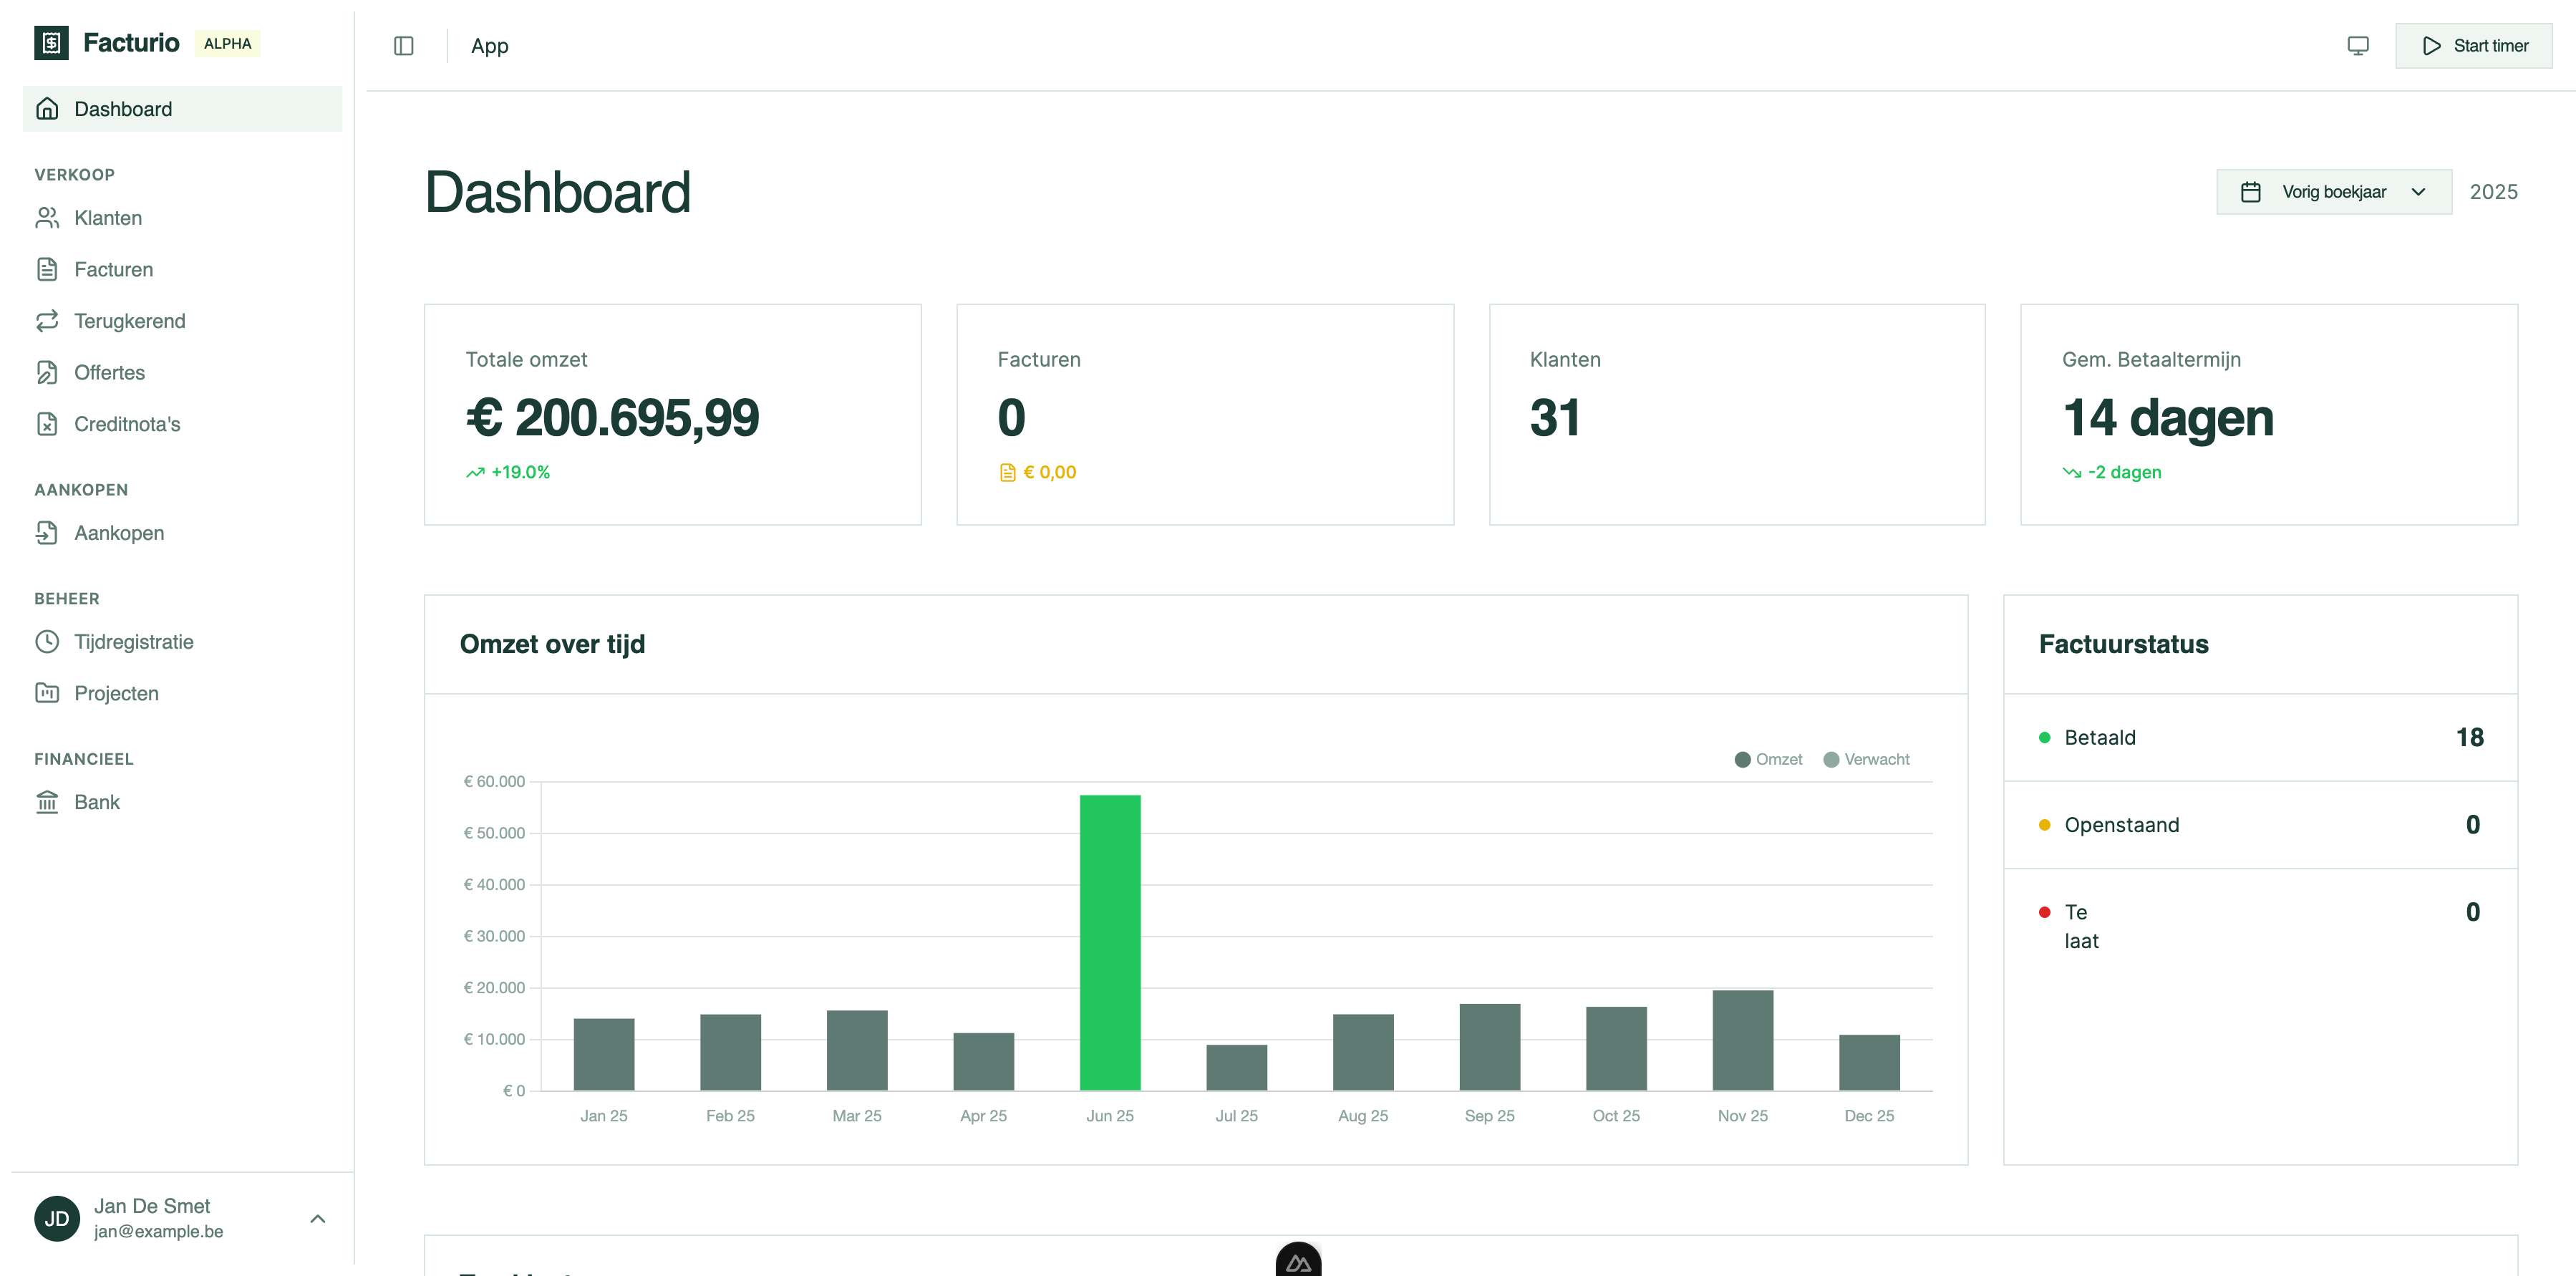Click the Offertes pen-document icon
This screenshot has width=2576, height=1276.
(x=47, y=372)
